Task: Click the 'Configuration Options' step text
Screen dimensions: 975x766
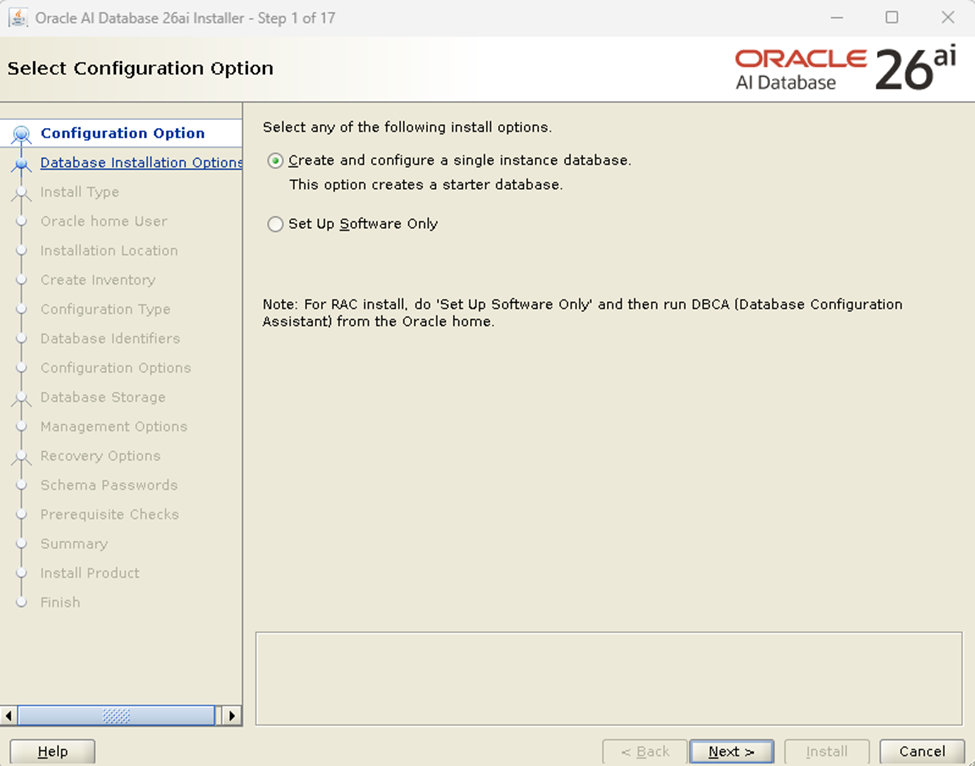Action: click(x=116, y=367)
